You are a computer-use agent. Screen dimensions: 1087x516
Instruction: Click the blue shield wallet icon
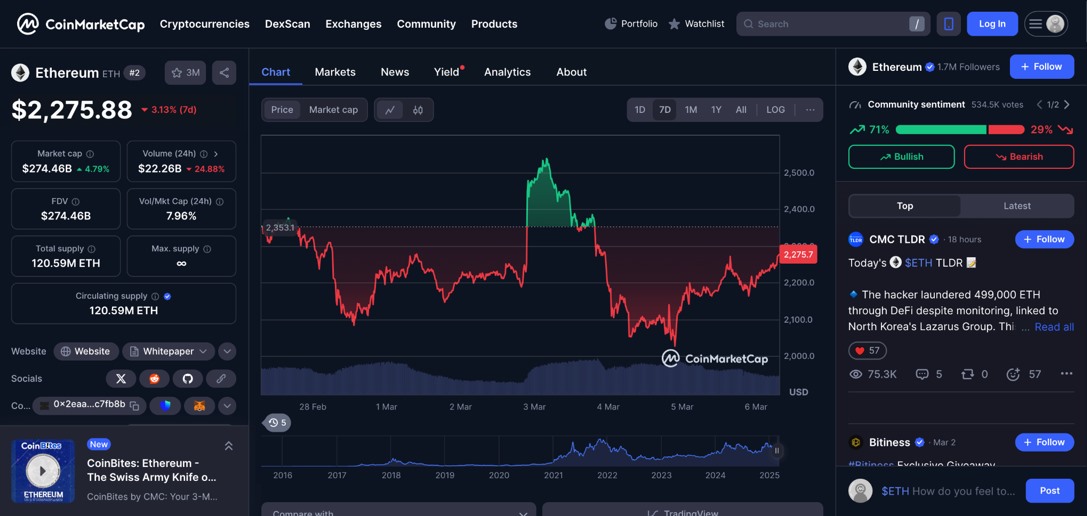point(165,406)
